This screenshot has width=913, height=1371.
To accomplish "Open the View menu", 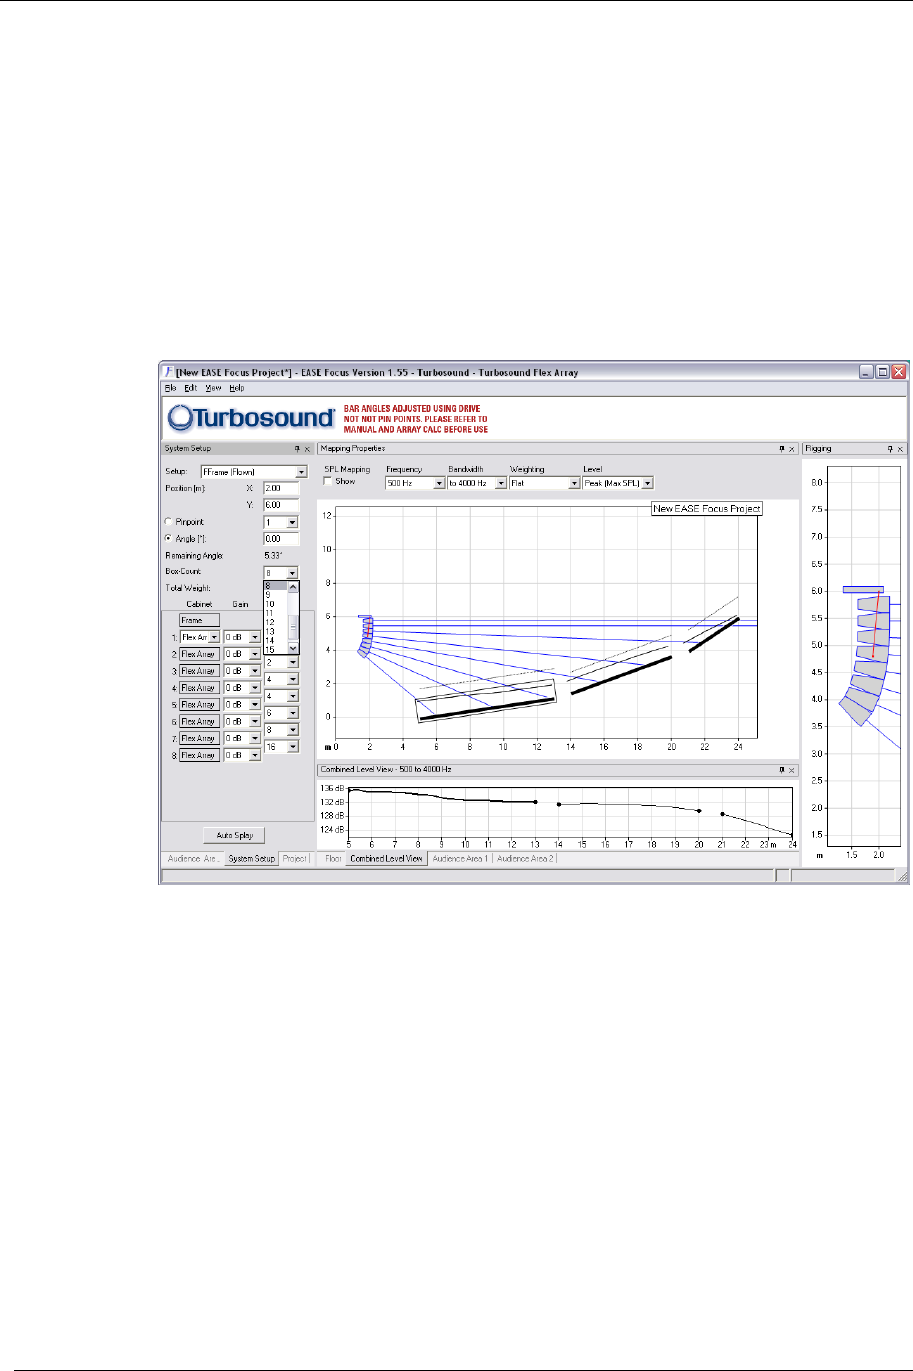I will point(213,388).
